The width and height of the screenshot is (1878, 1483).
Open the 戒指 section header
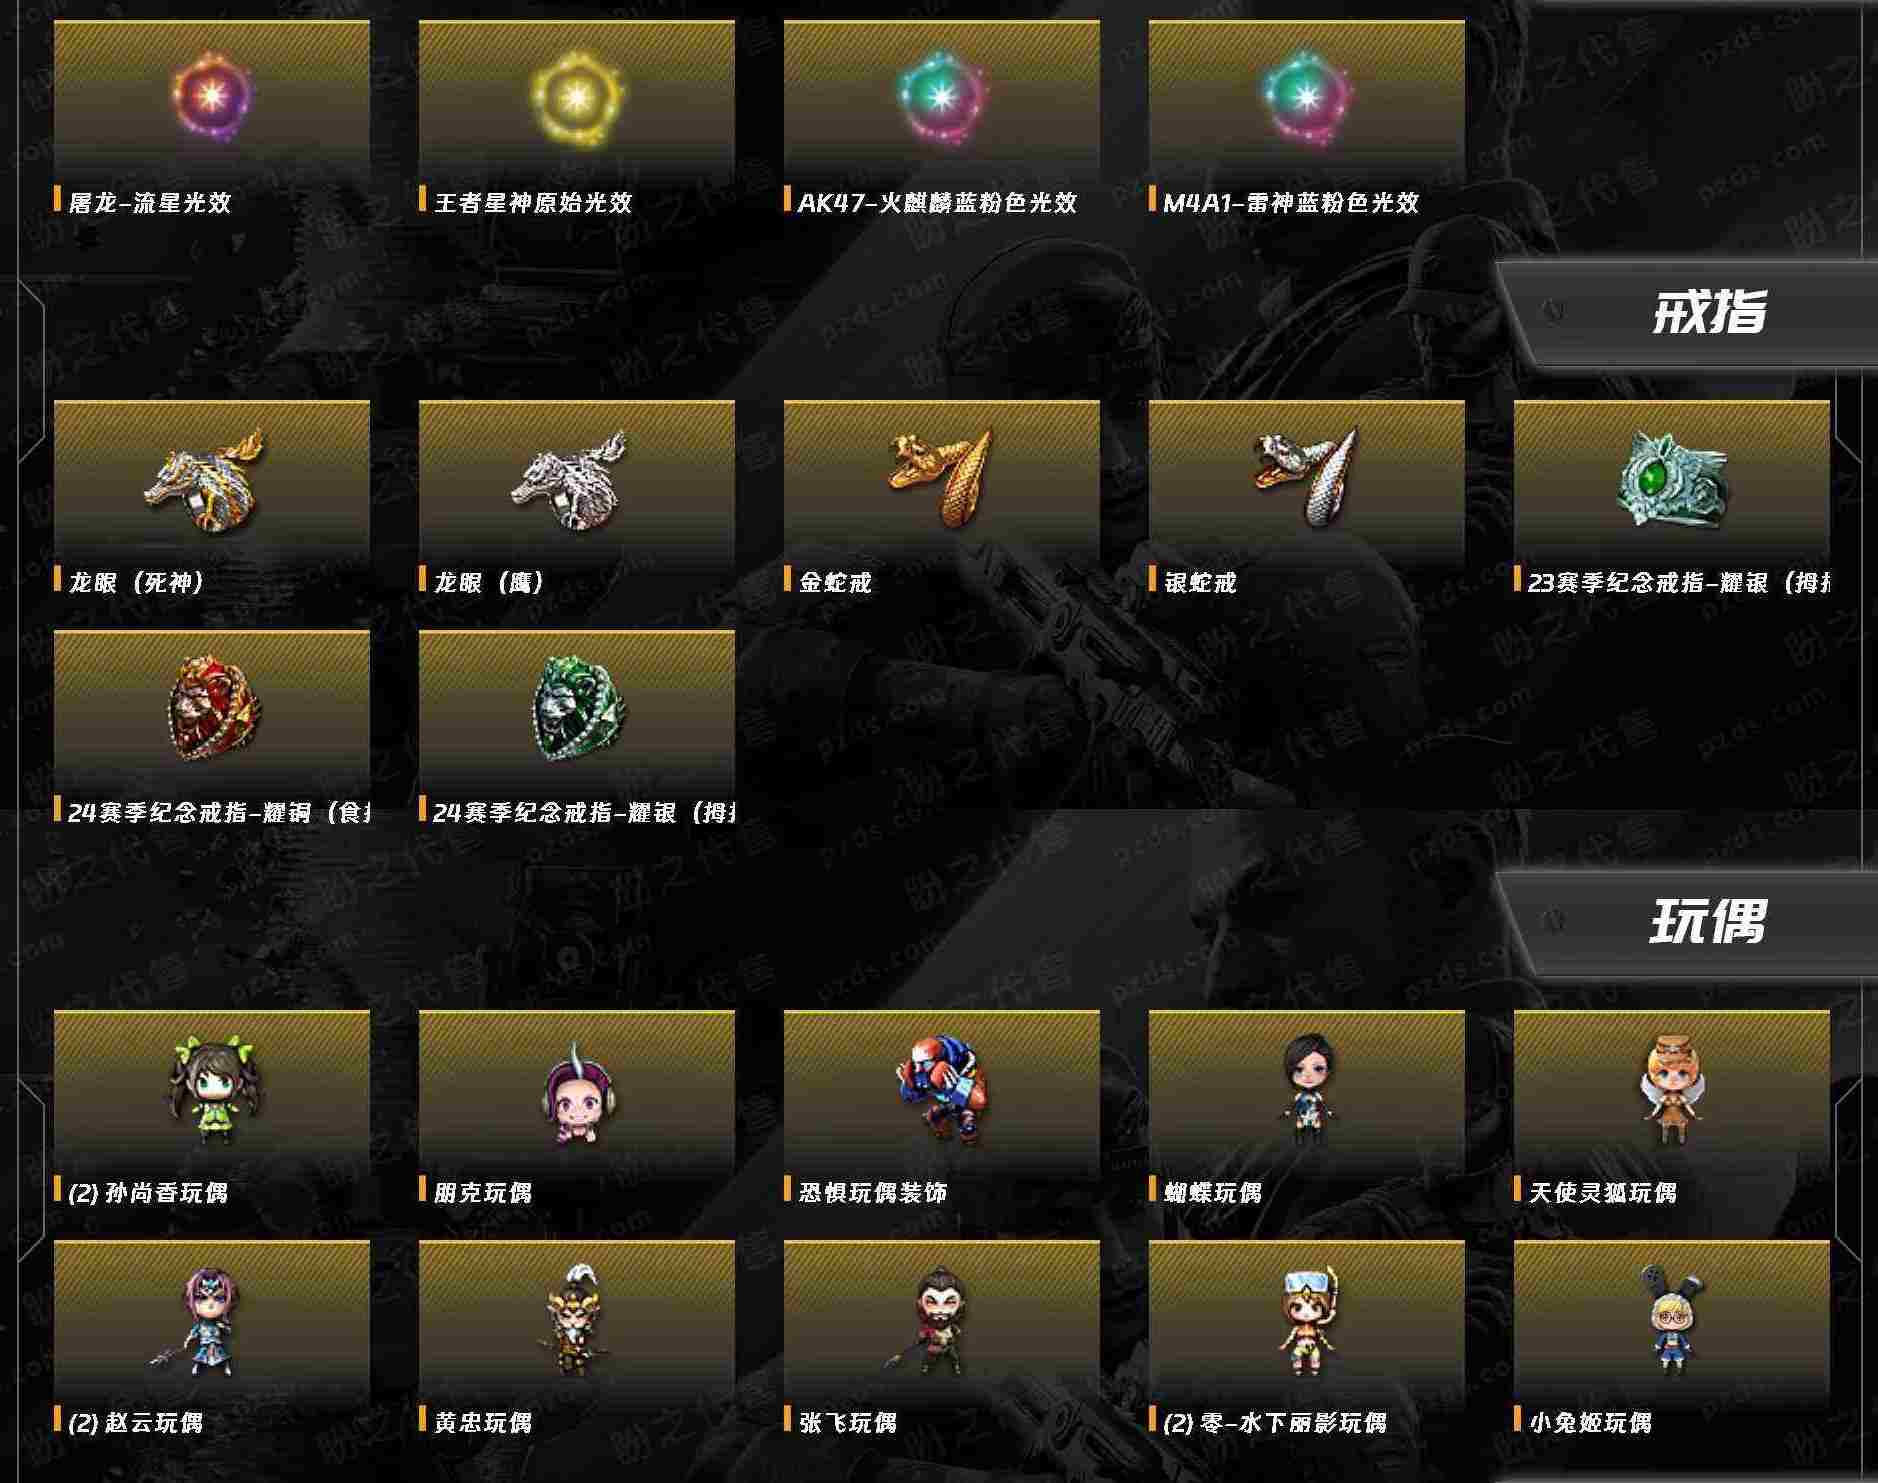1709,311
